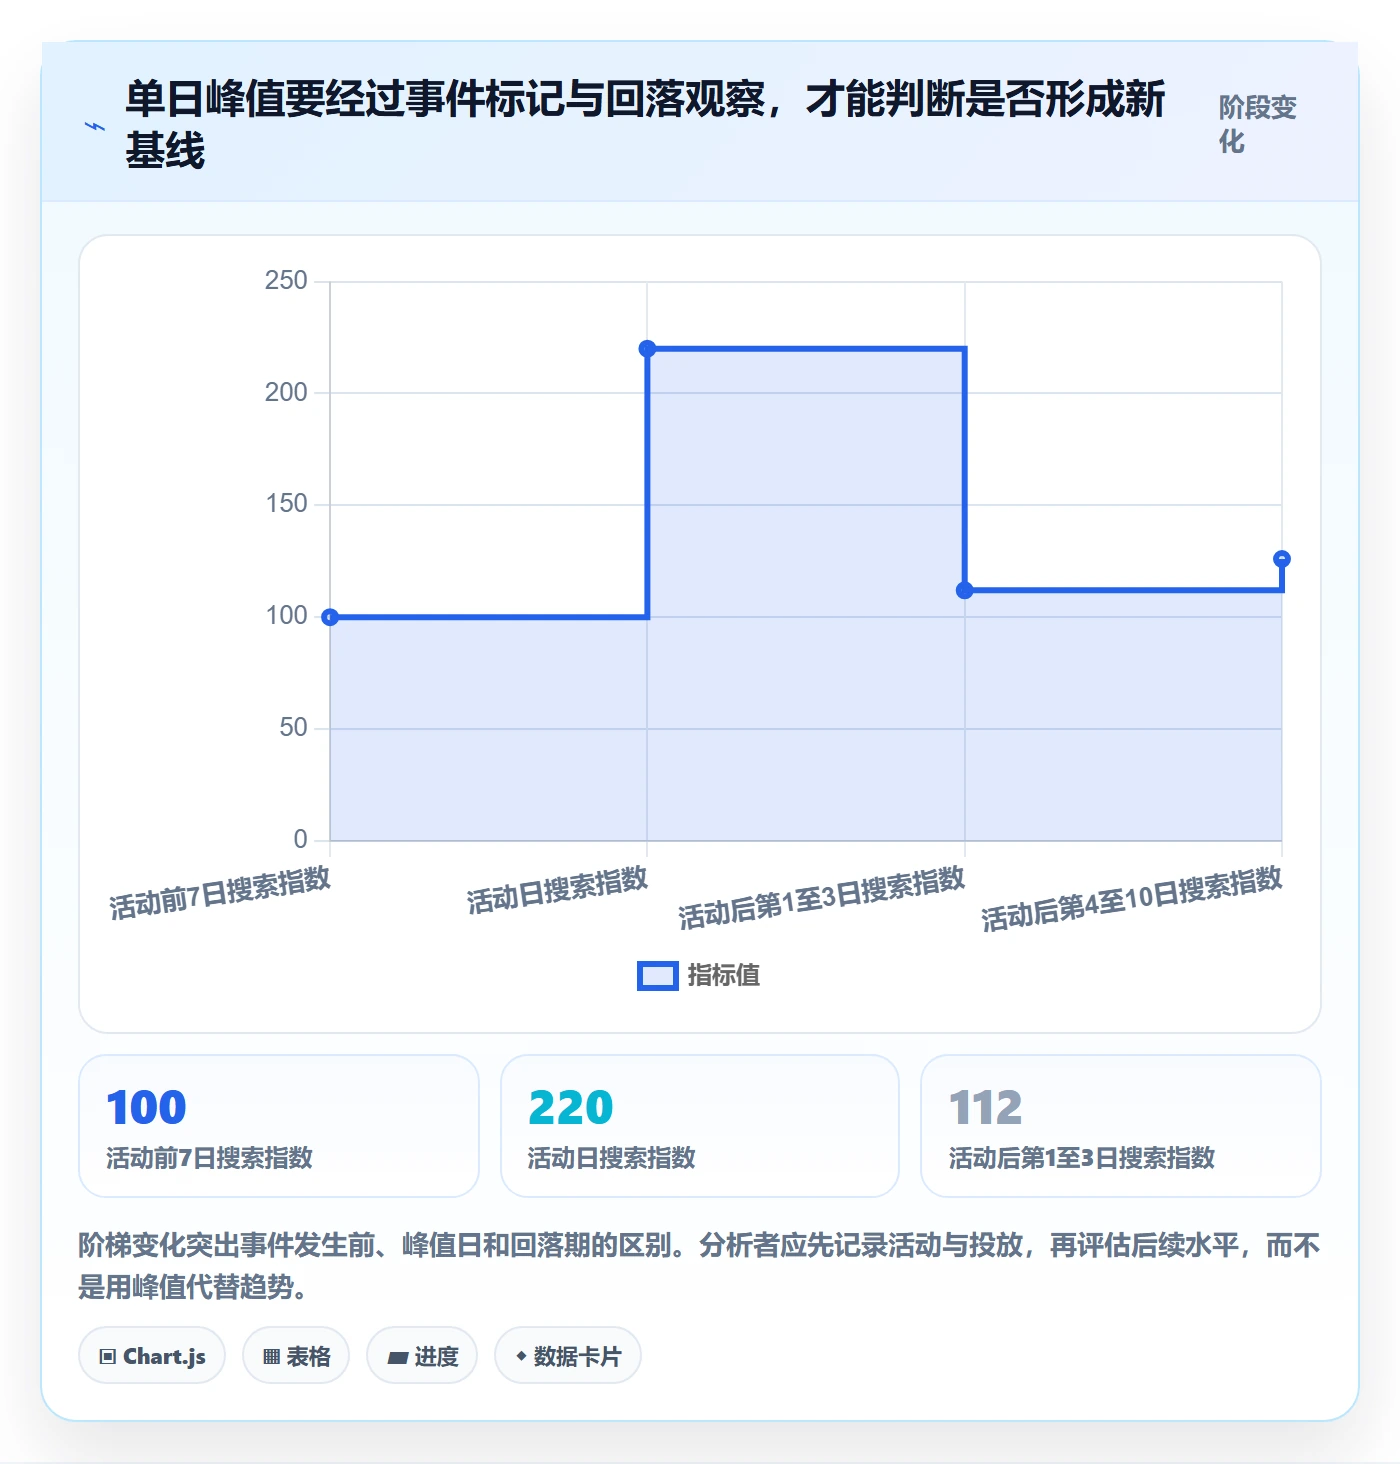Click the description paragraph starting 阶梯变化突出
Image resolution: width=1400 pixels, height=1464 pixels.
700,1265
